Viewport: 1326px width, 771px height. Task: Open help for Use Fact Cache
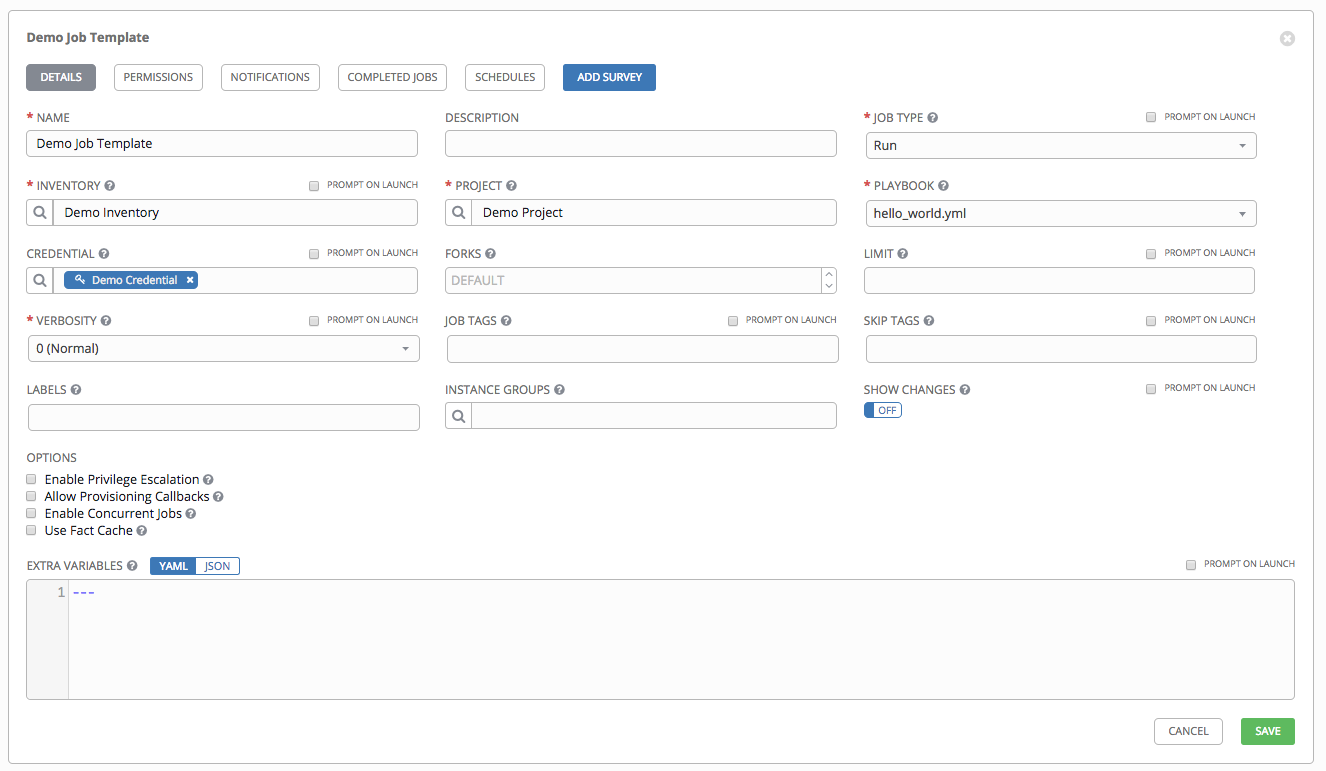(142, 531)
